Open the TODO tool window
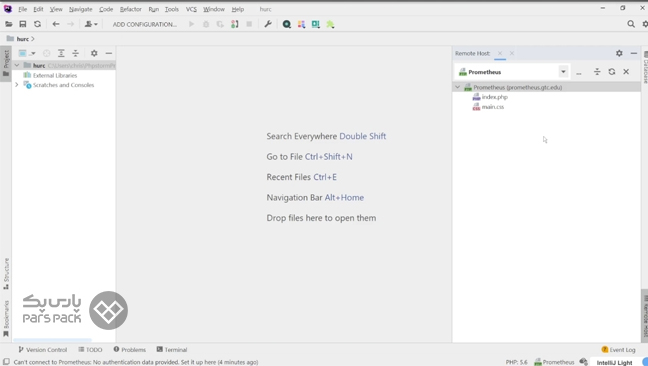Image resolution: width=648 pixels, height=366 pixels. (90, 349)
